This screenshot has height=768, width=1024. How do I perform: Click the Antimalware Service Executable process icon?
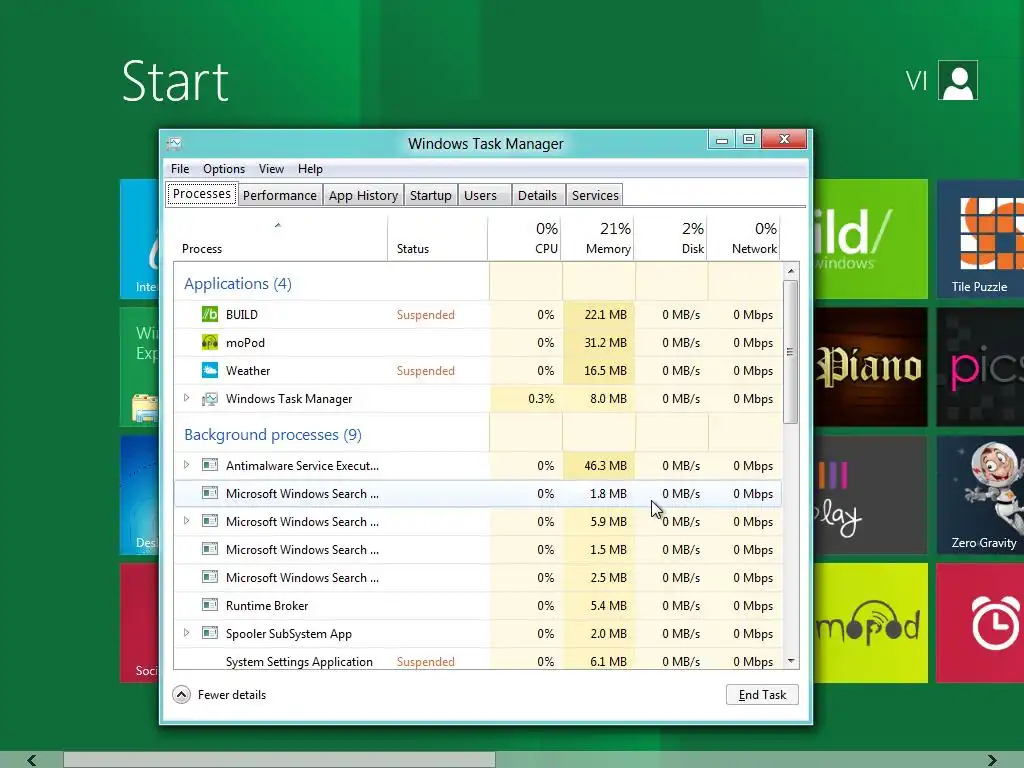point(210,466)
